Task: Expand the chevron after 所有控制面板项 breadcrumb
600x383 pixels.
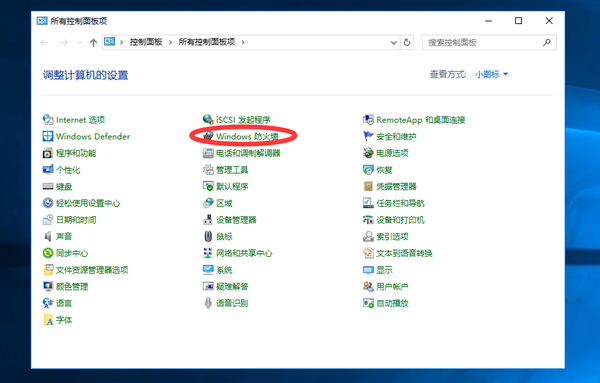Action: [243, 42]
